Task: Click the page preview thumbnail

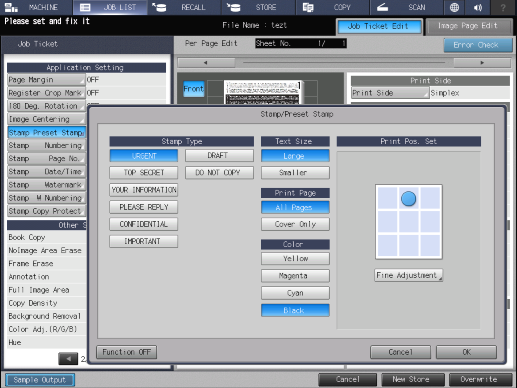Action: (263, 92)
